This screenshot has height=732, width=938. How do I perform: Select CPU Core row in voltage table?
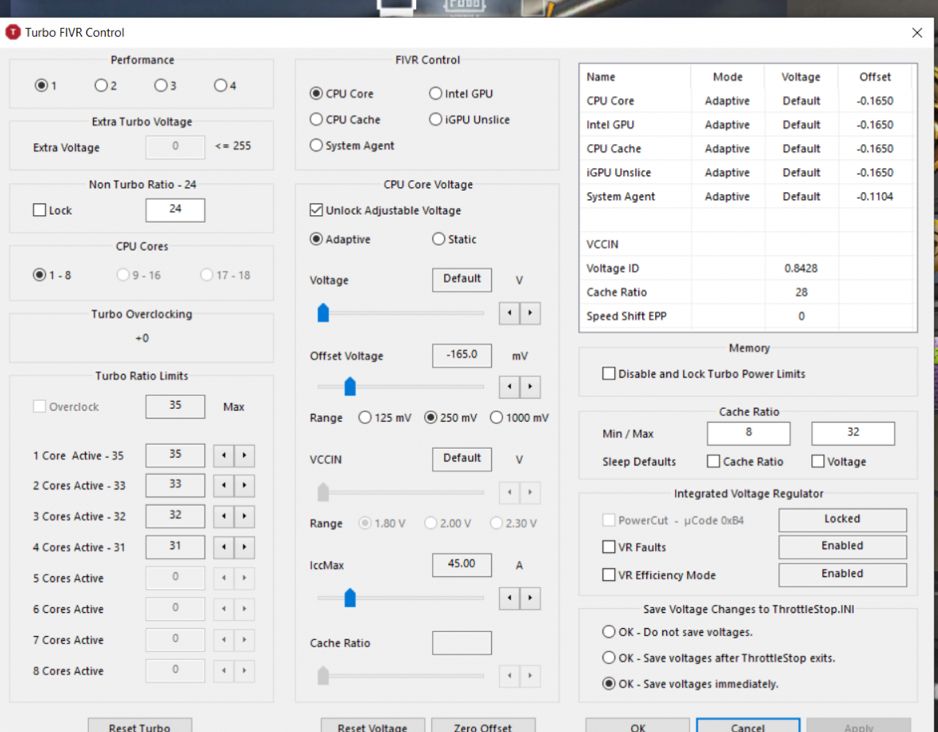(x=748, y=100)
